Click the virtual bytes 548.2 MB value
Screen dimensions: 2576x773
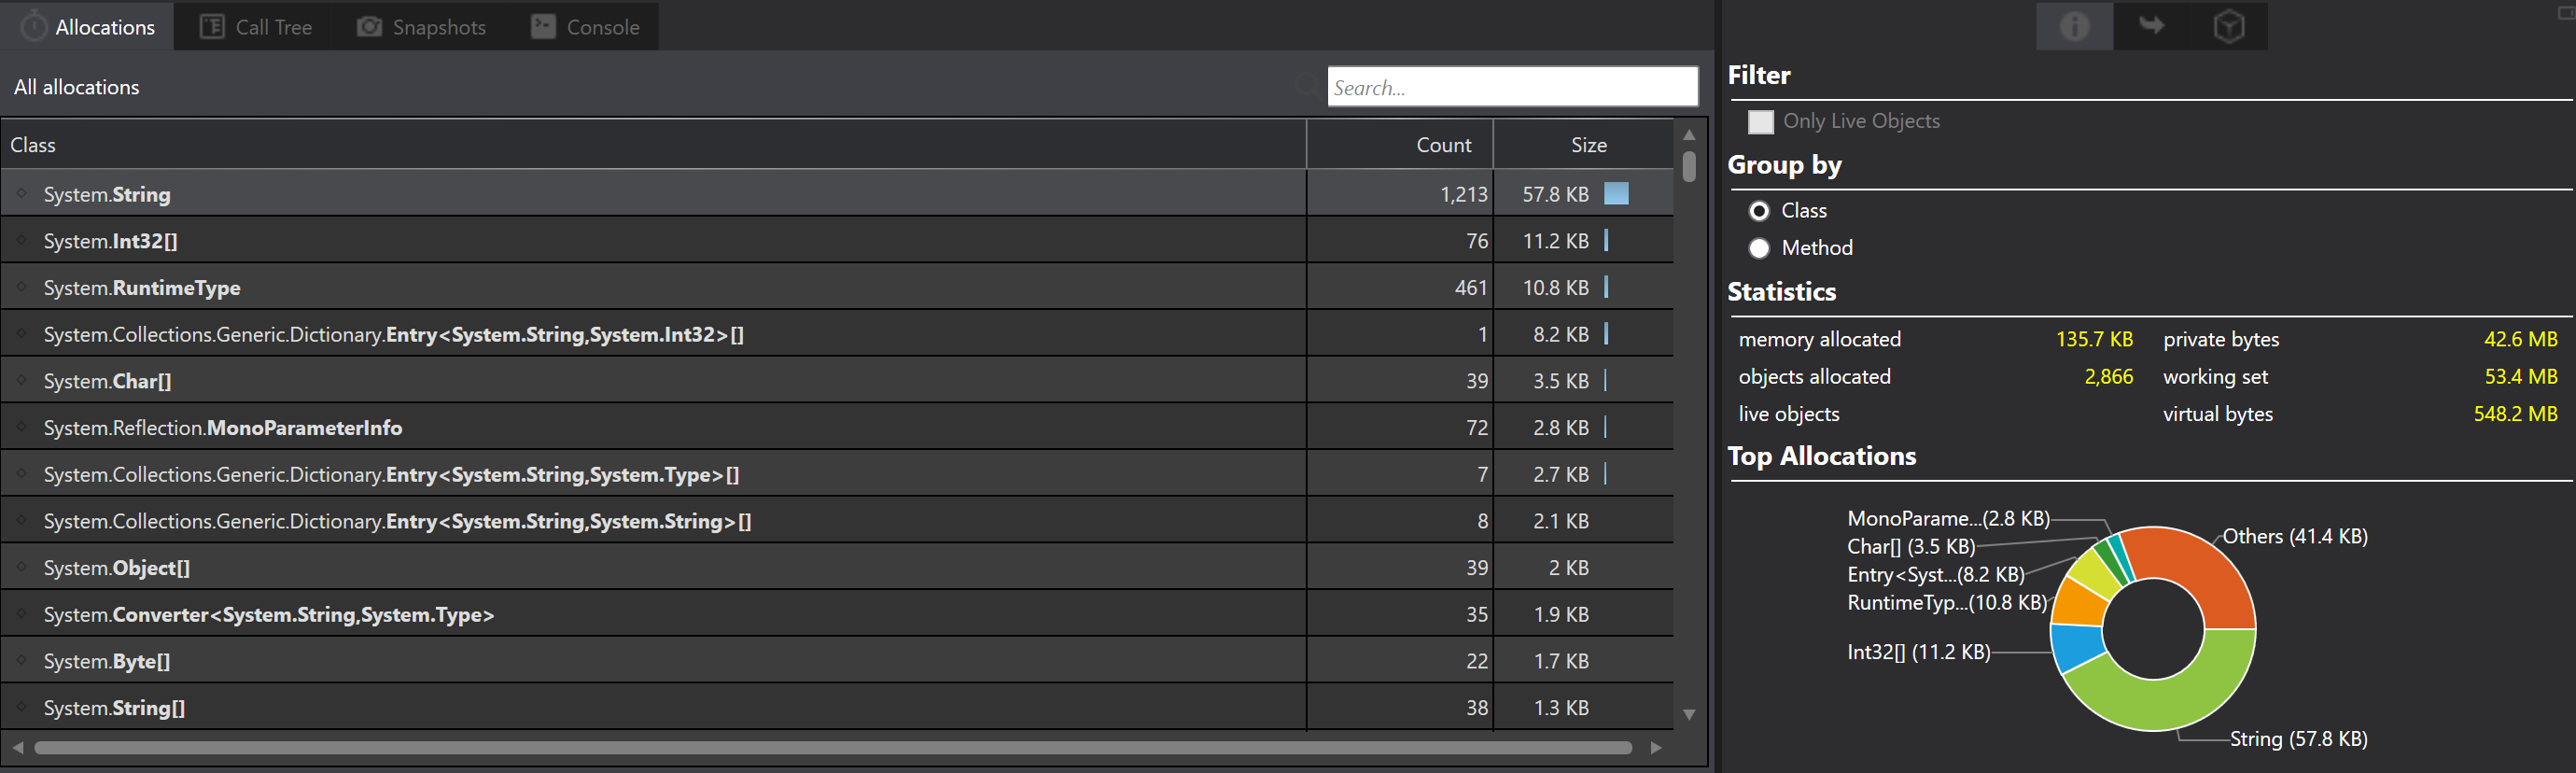coord(2515,414)
